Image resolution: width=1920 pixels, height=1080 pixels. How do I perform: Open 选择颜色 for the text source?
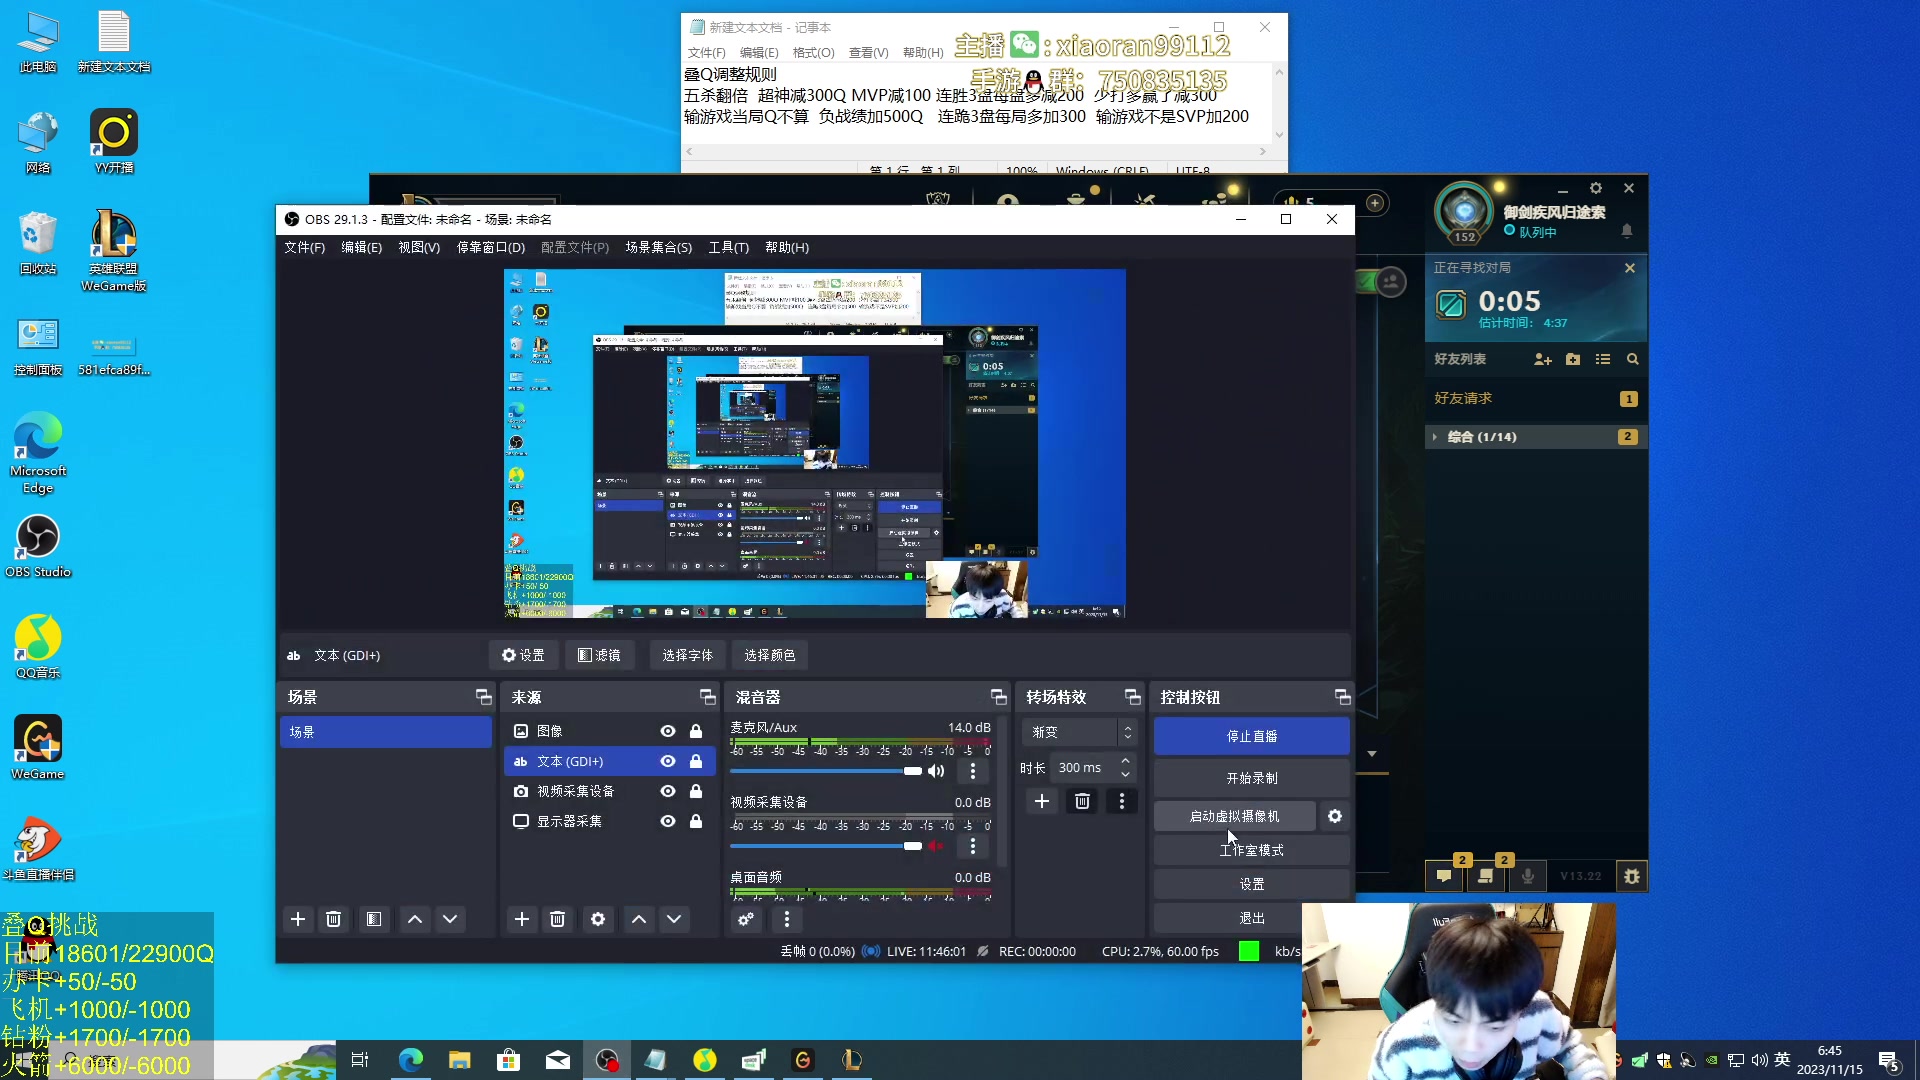tap(770, 655)
